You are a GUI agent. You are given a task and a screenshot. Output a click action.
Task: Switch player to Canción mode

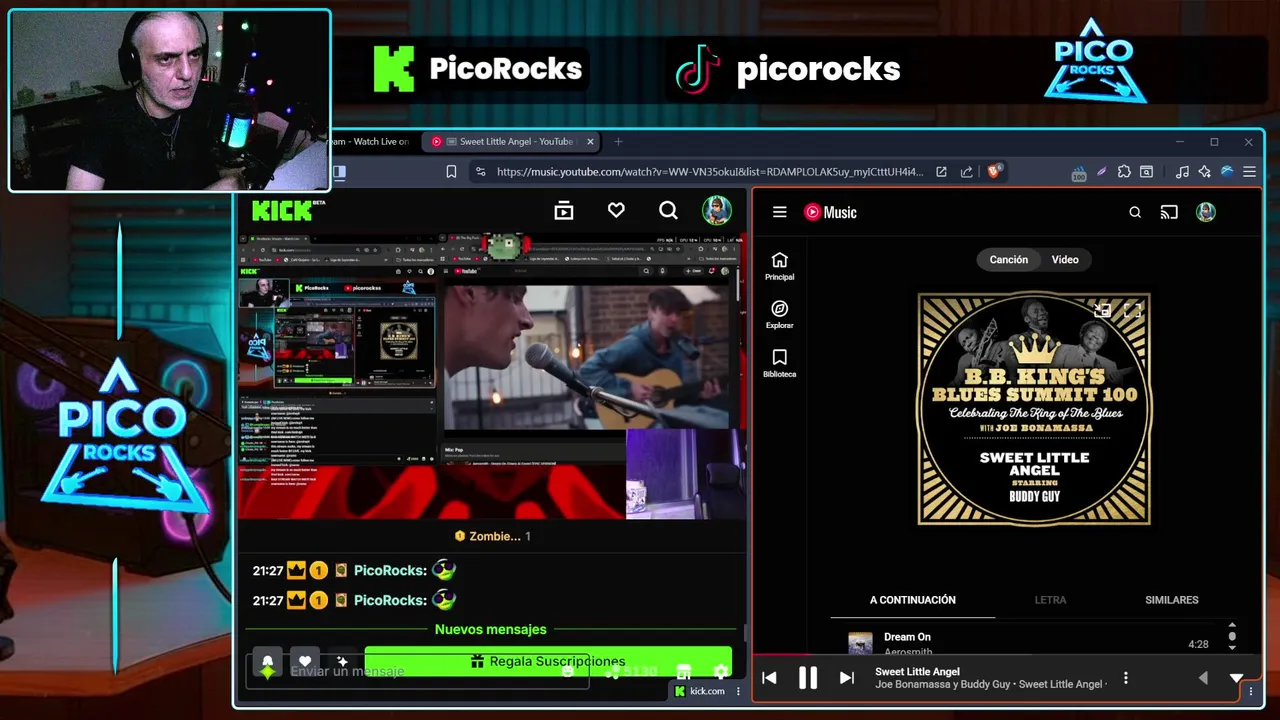(1008, 259)
